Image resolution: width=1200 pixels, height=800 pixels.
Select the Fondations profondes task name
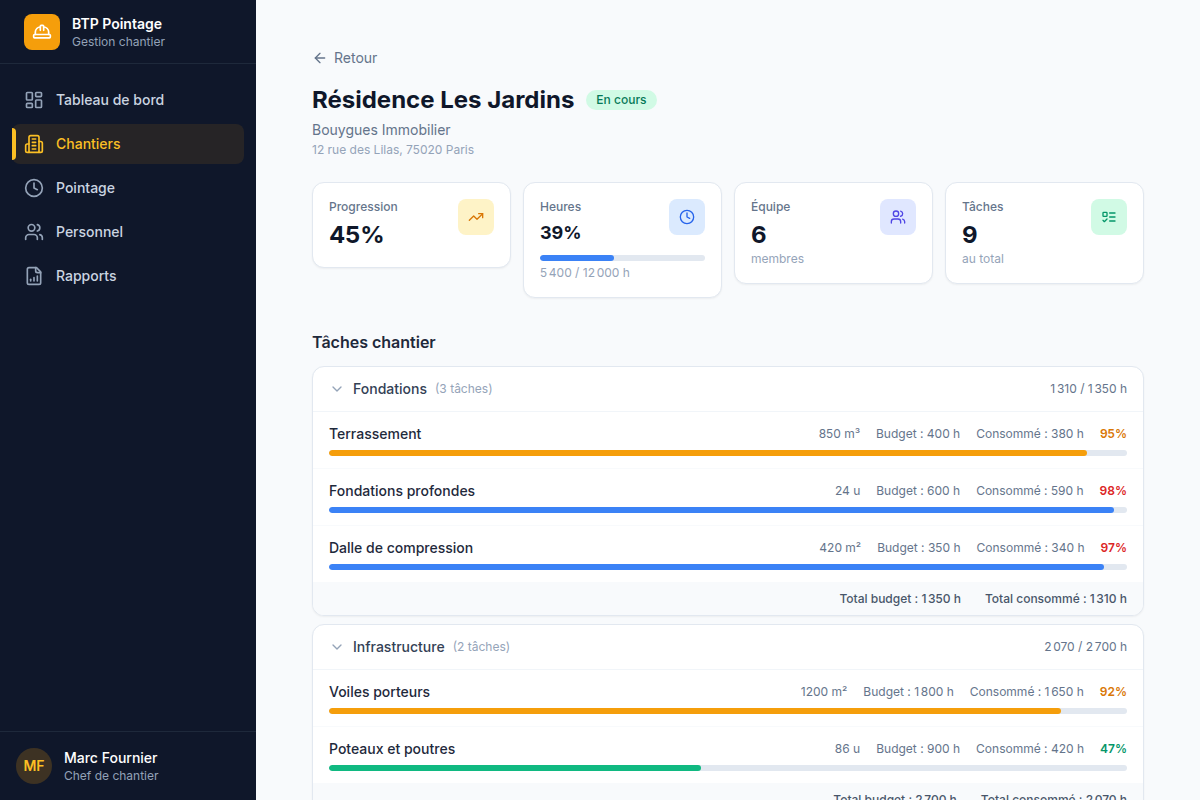point(402,491)
